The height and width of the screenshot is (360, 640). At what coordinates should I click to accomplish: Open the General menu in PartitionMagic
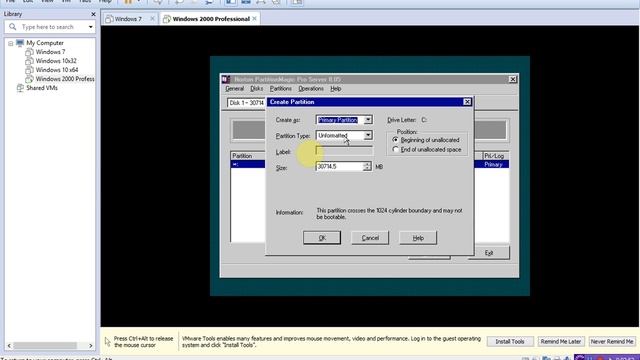[234, 89]
